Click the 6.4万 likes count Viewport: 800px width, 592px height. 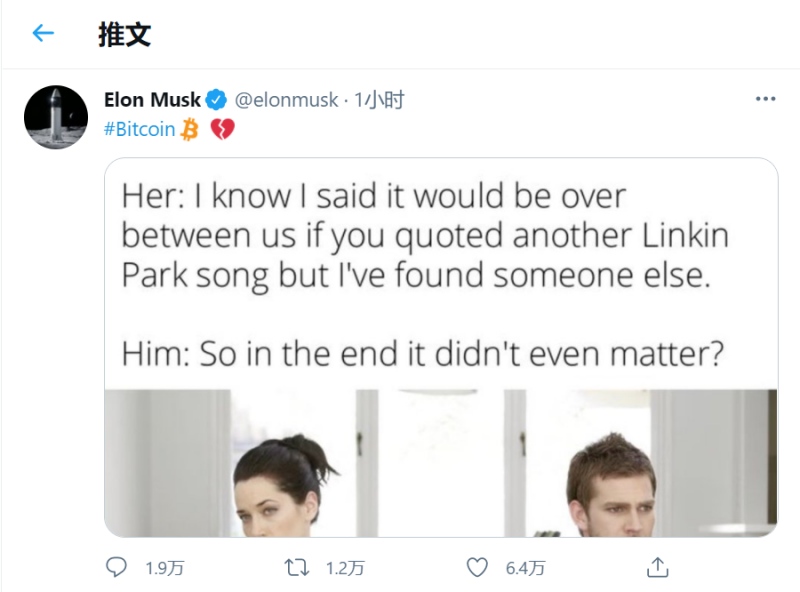525,568
